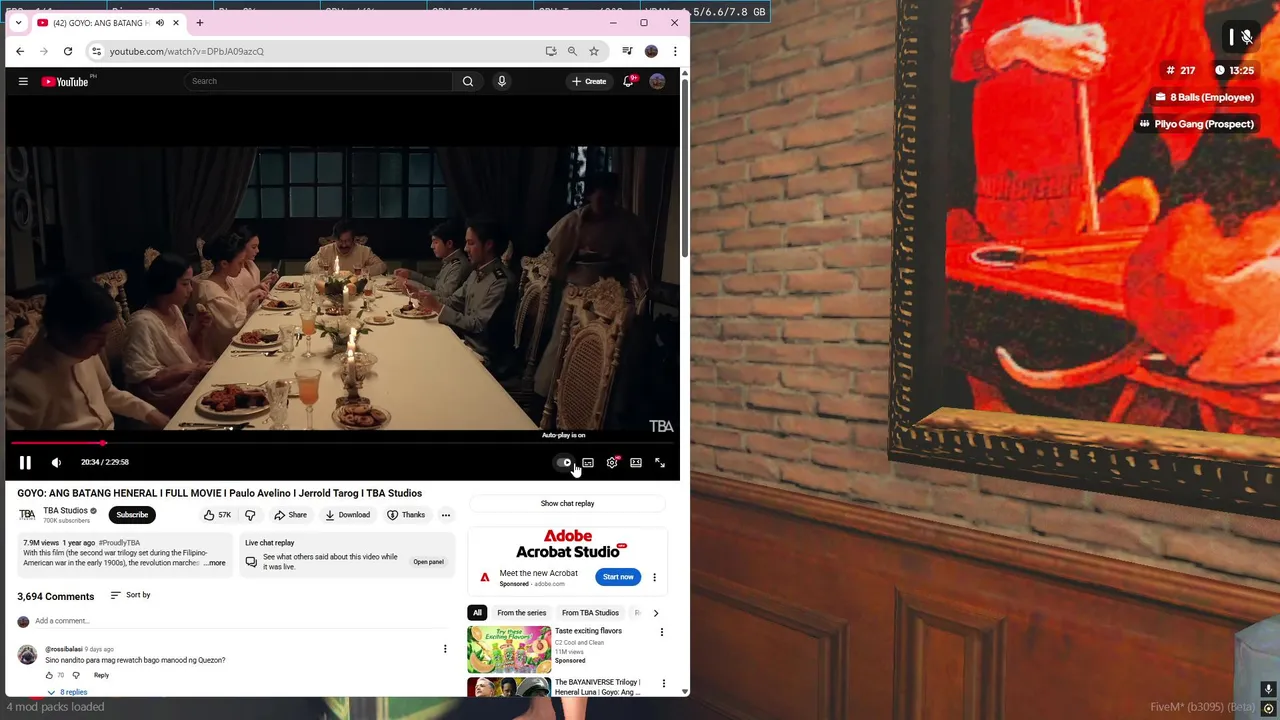Screen dimensions: 1280x720
Task: Open the #ProudlyTBA hashtag
Action: (x=119, y=543)
